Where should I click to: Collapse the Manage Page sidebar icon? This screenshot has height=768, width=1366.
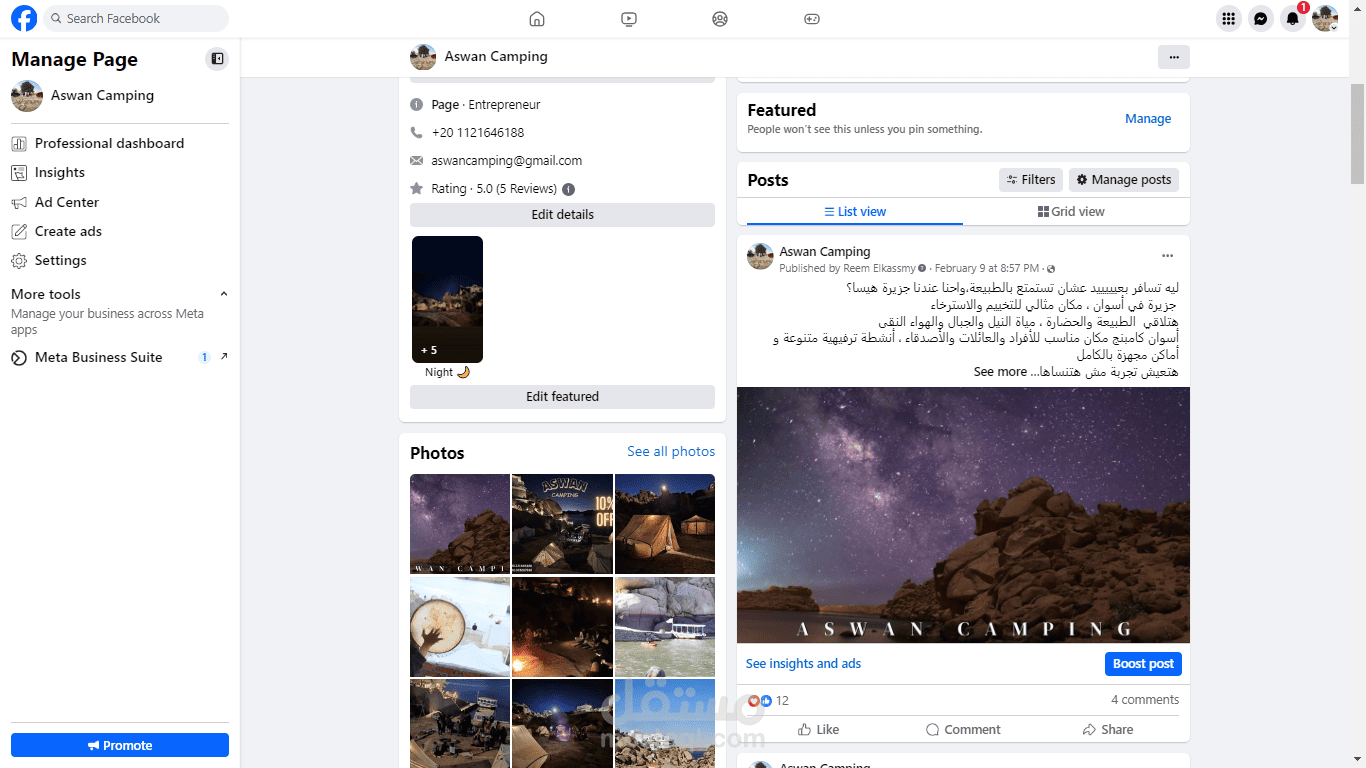[x=217, y=59]
